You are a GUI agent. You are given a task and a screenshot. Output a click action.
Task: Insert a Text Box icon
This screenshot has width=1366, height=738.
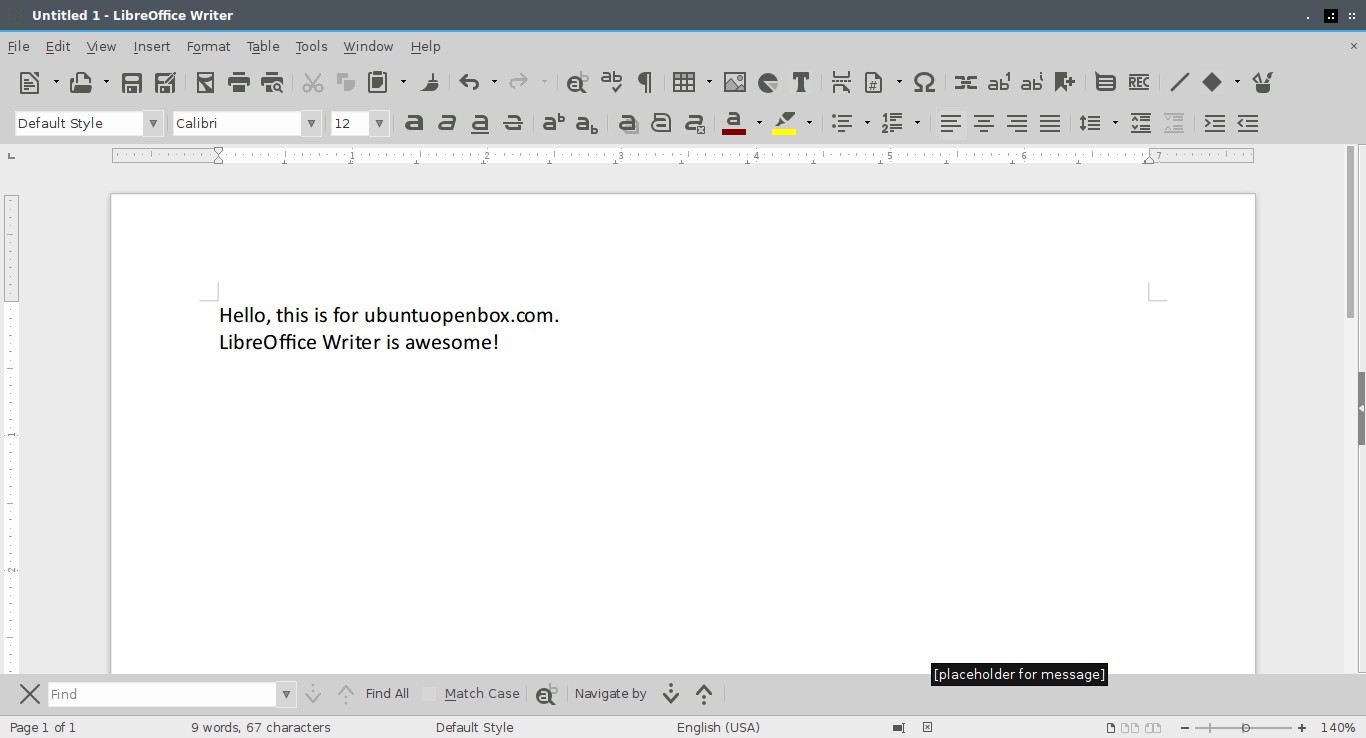tap(801, 82)
